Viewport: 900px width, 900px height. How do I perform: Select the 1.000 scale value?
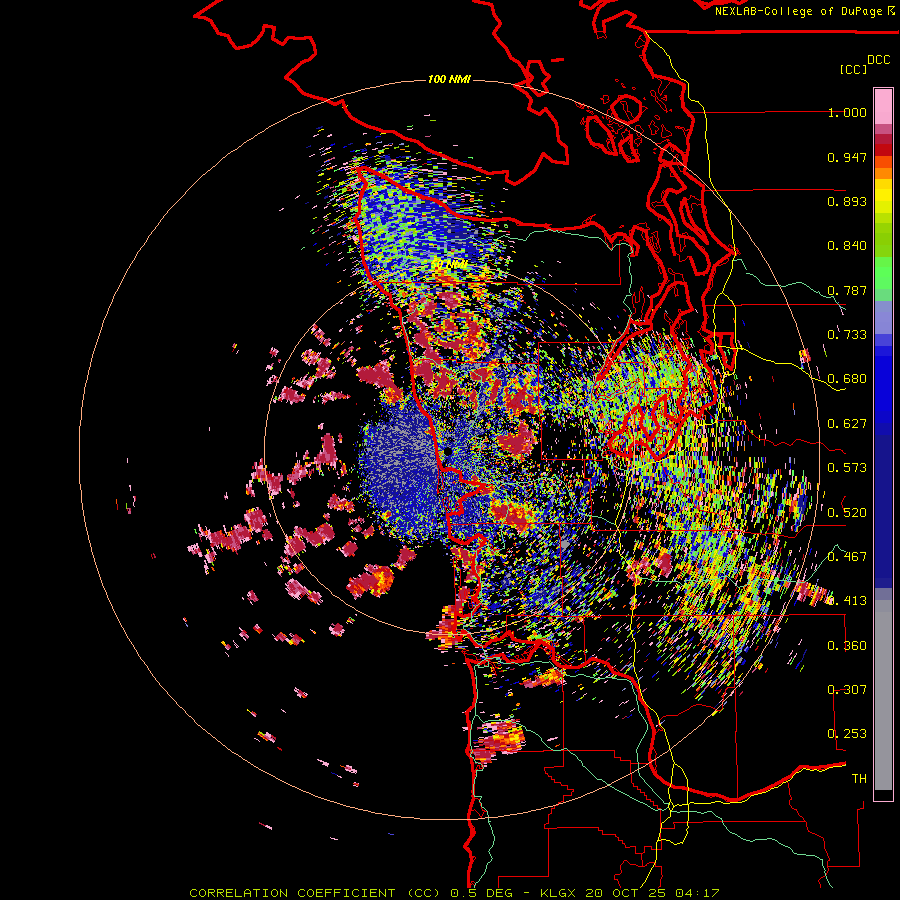point(847,112)
